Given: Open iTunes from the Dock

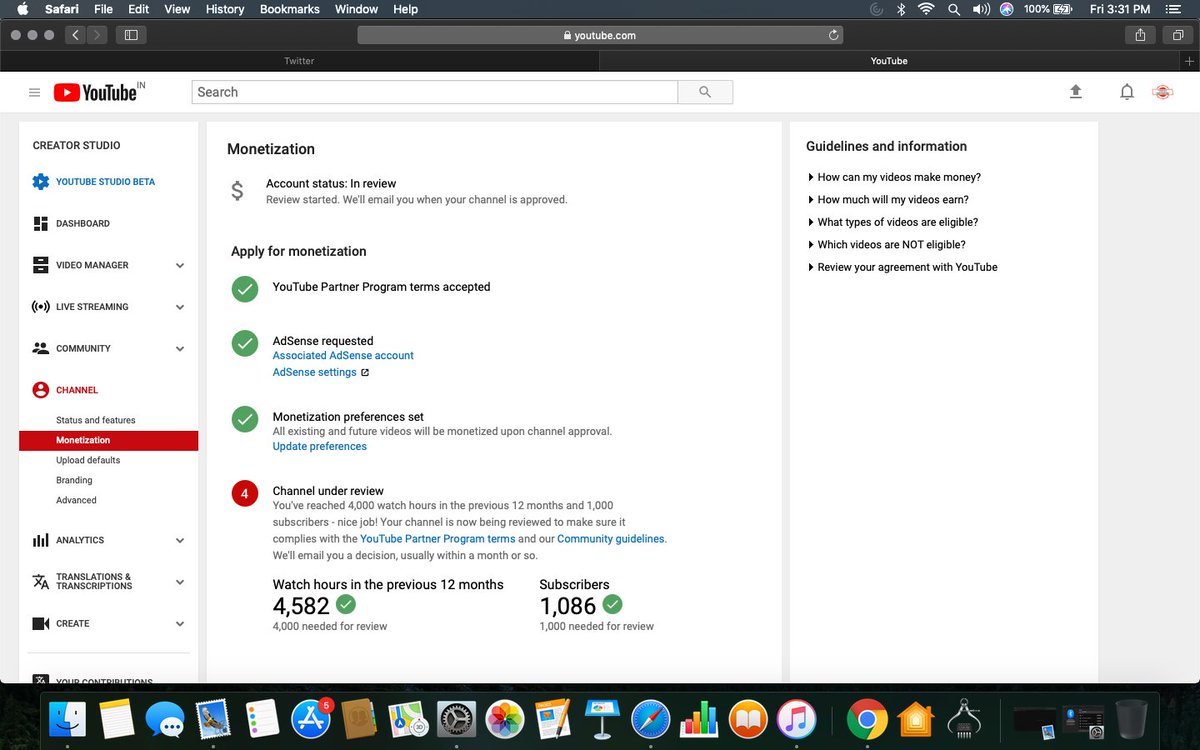Looking at the screenshot, I should tap(796, 718).
